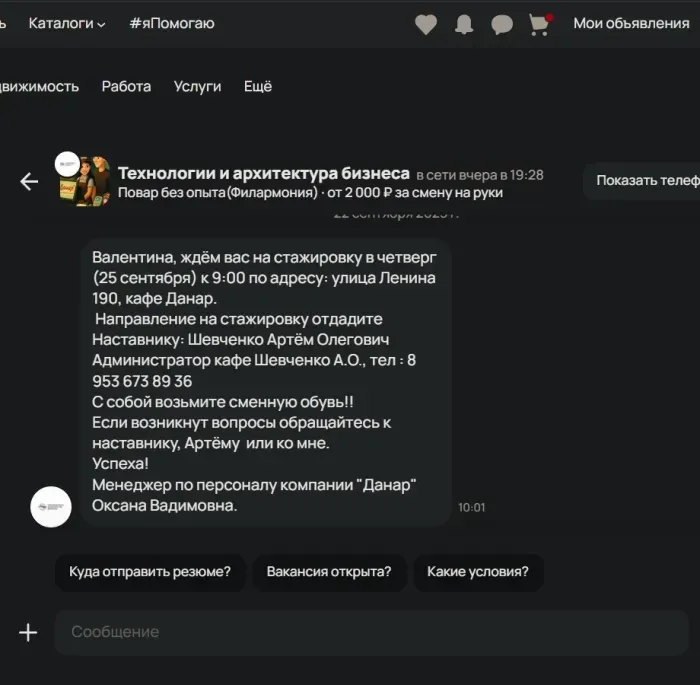700x685 pixels.
Task: Click the sender's round avatar beside the message
Action: tap(51, 507)
